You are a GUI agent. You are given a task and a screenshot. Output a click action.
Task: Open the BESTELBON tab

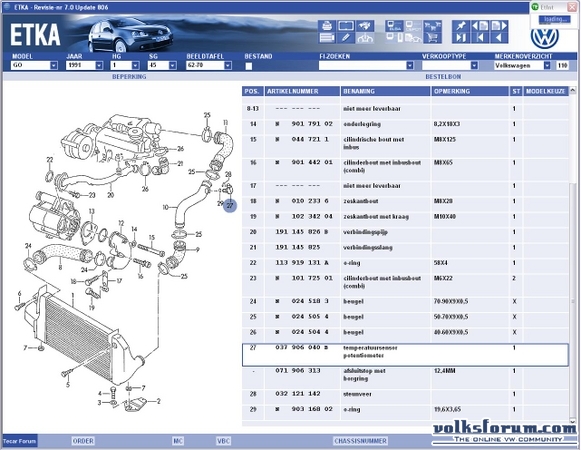[x=443, y=77]
